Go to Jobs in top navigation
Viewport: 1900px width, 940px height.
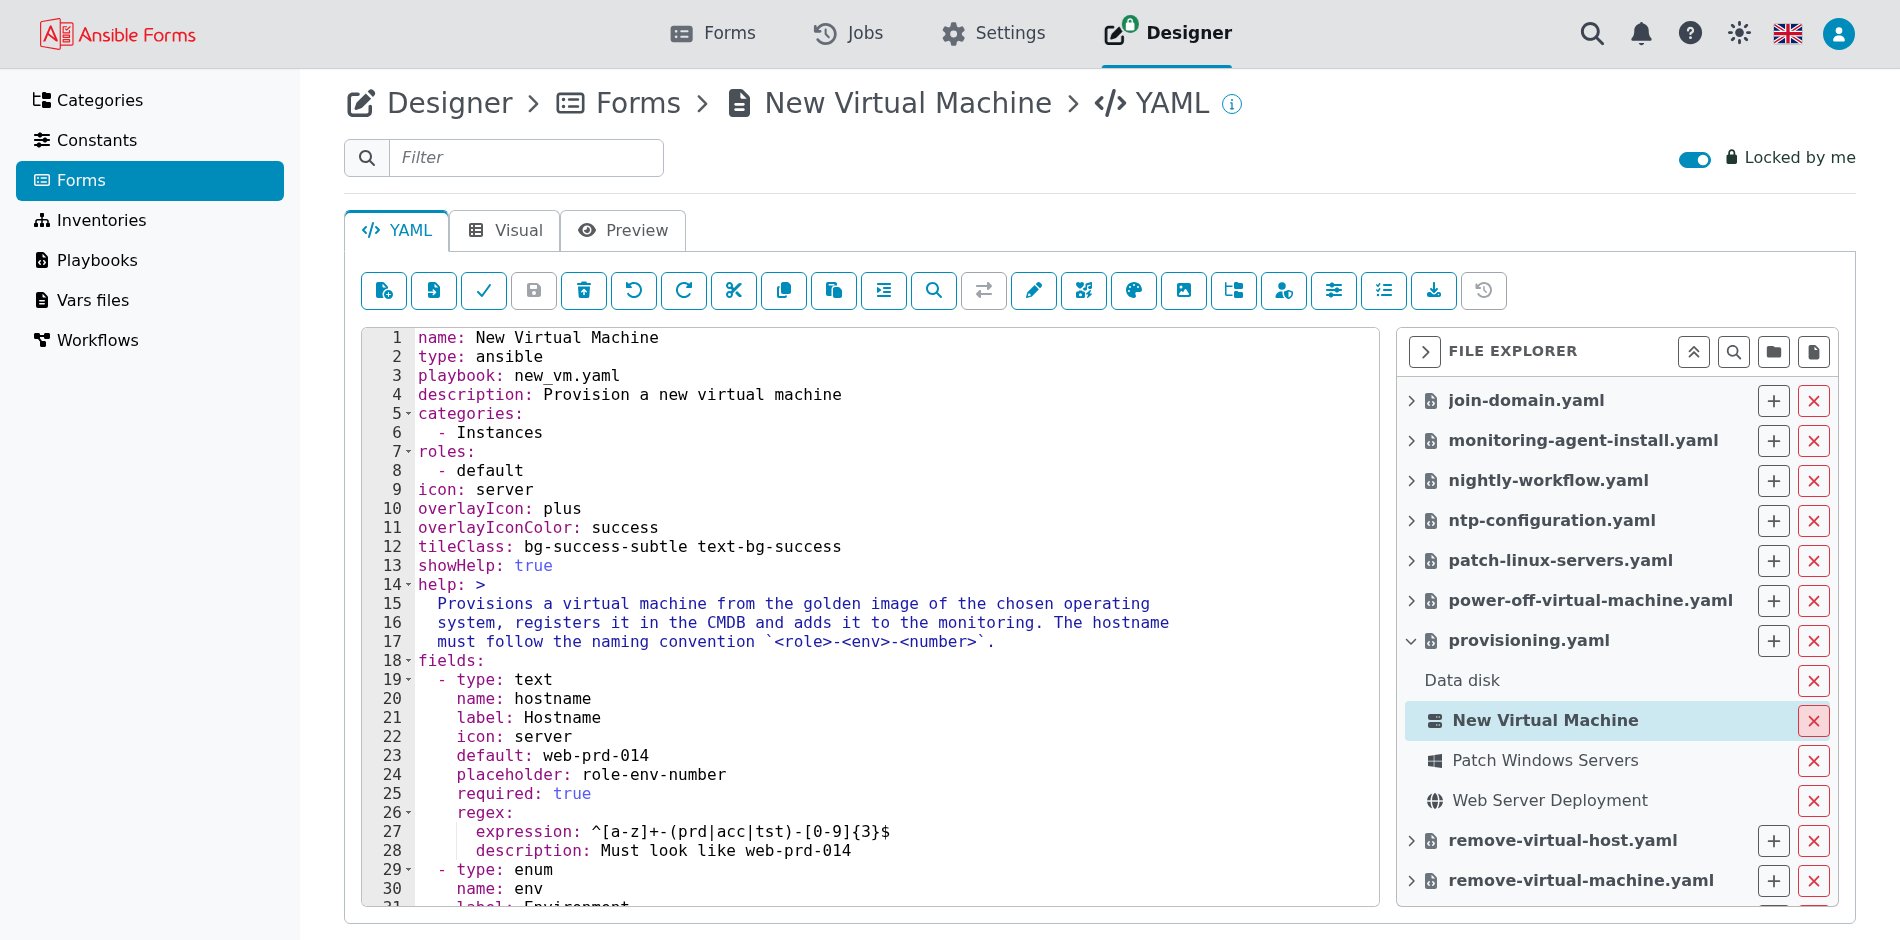click(x=848, y=33)
